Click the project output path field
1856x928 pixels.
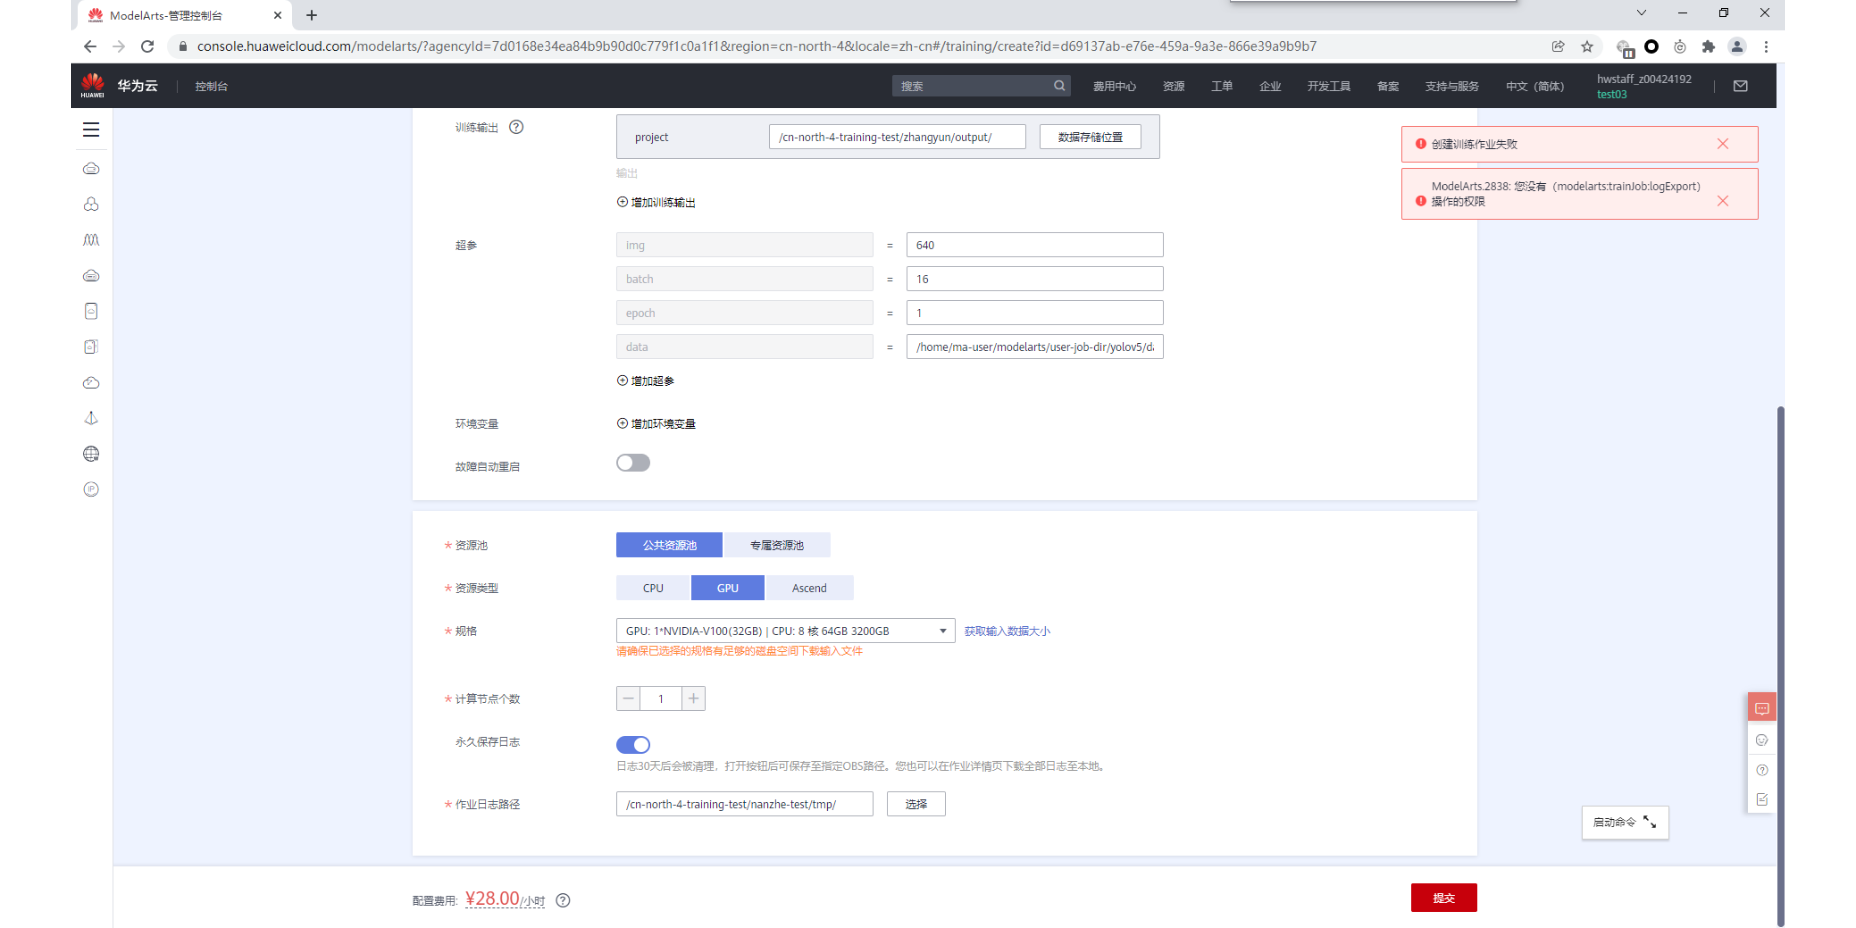[x=897, y=137]
